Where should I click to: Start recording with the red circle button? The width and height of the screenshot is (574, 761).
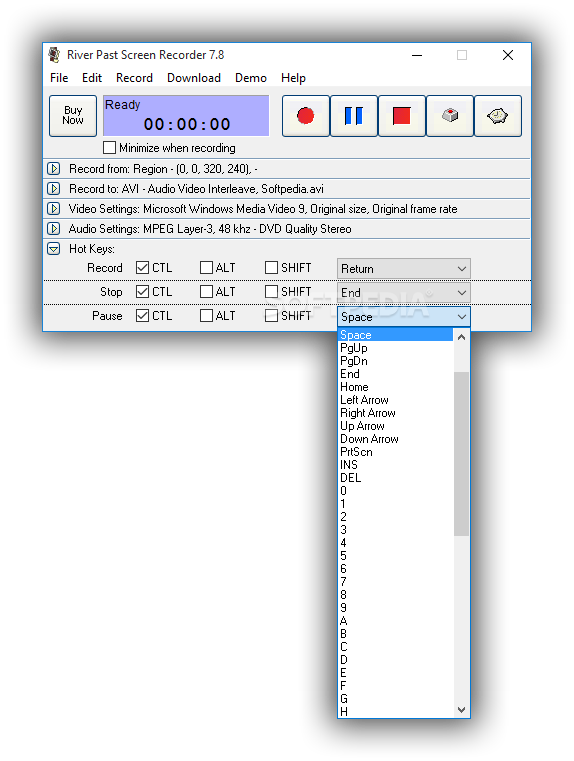tap(306, 116)
